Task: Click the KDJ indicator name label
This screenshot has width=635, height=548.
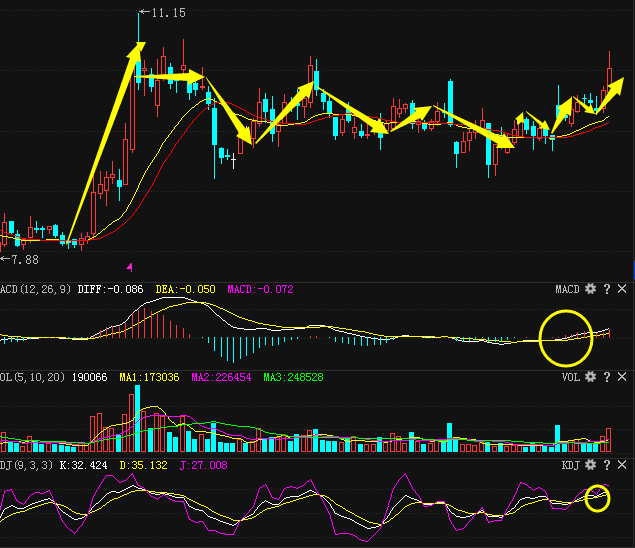Action: (571, 465)
